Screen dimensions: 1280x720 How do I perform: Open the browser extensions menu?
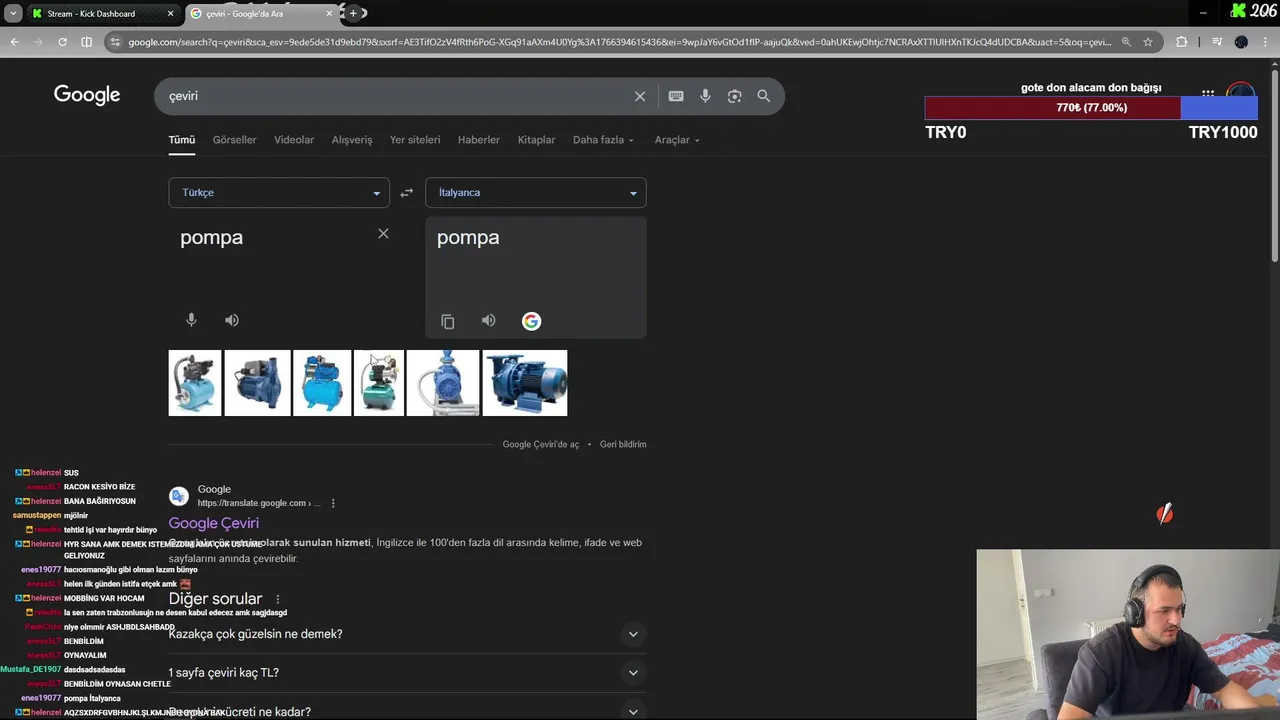coord(1182,42)
